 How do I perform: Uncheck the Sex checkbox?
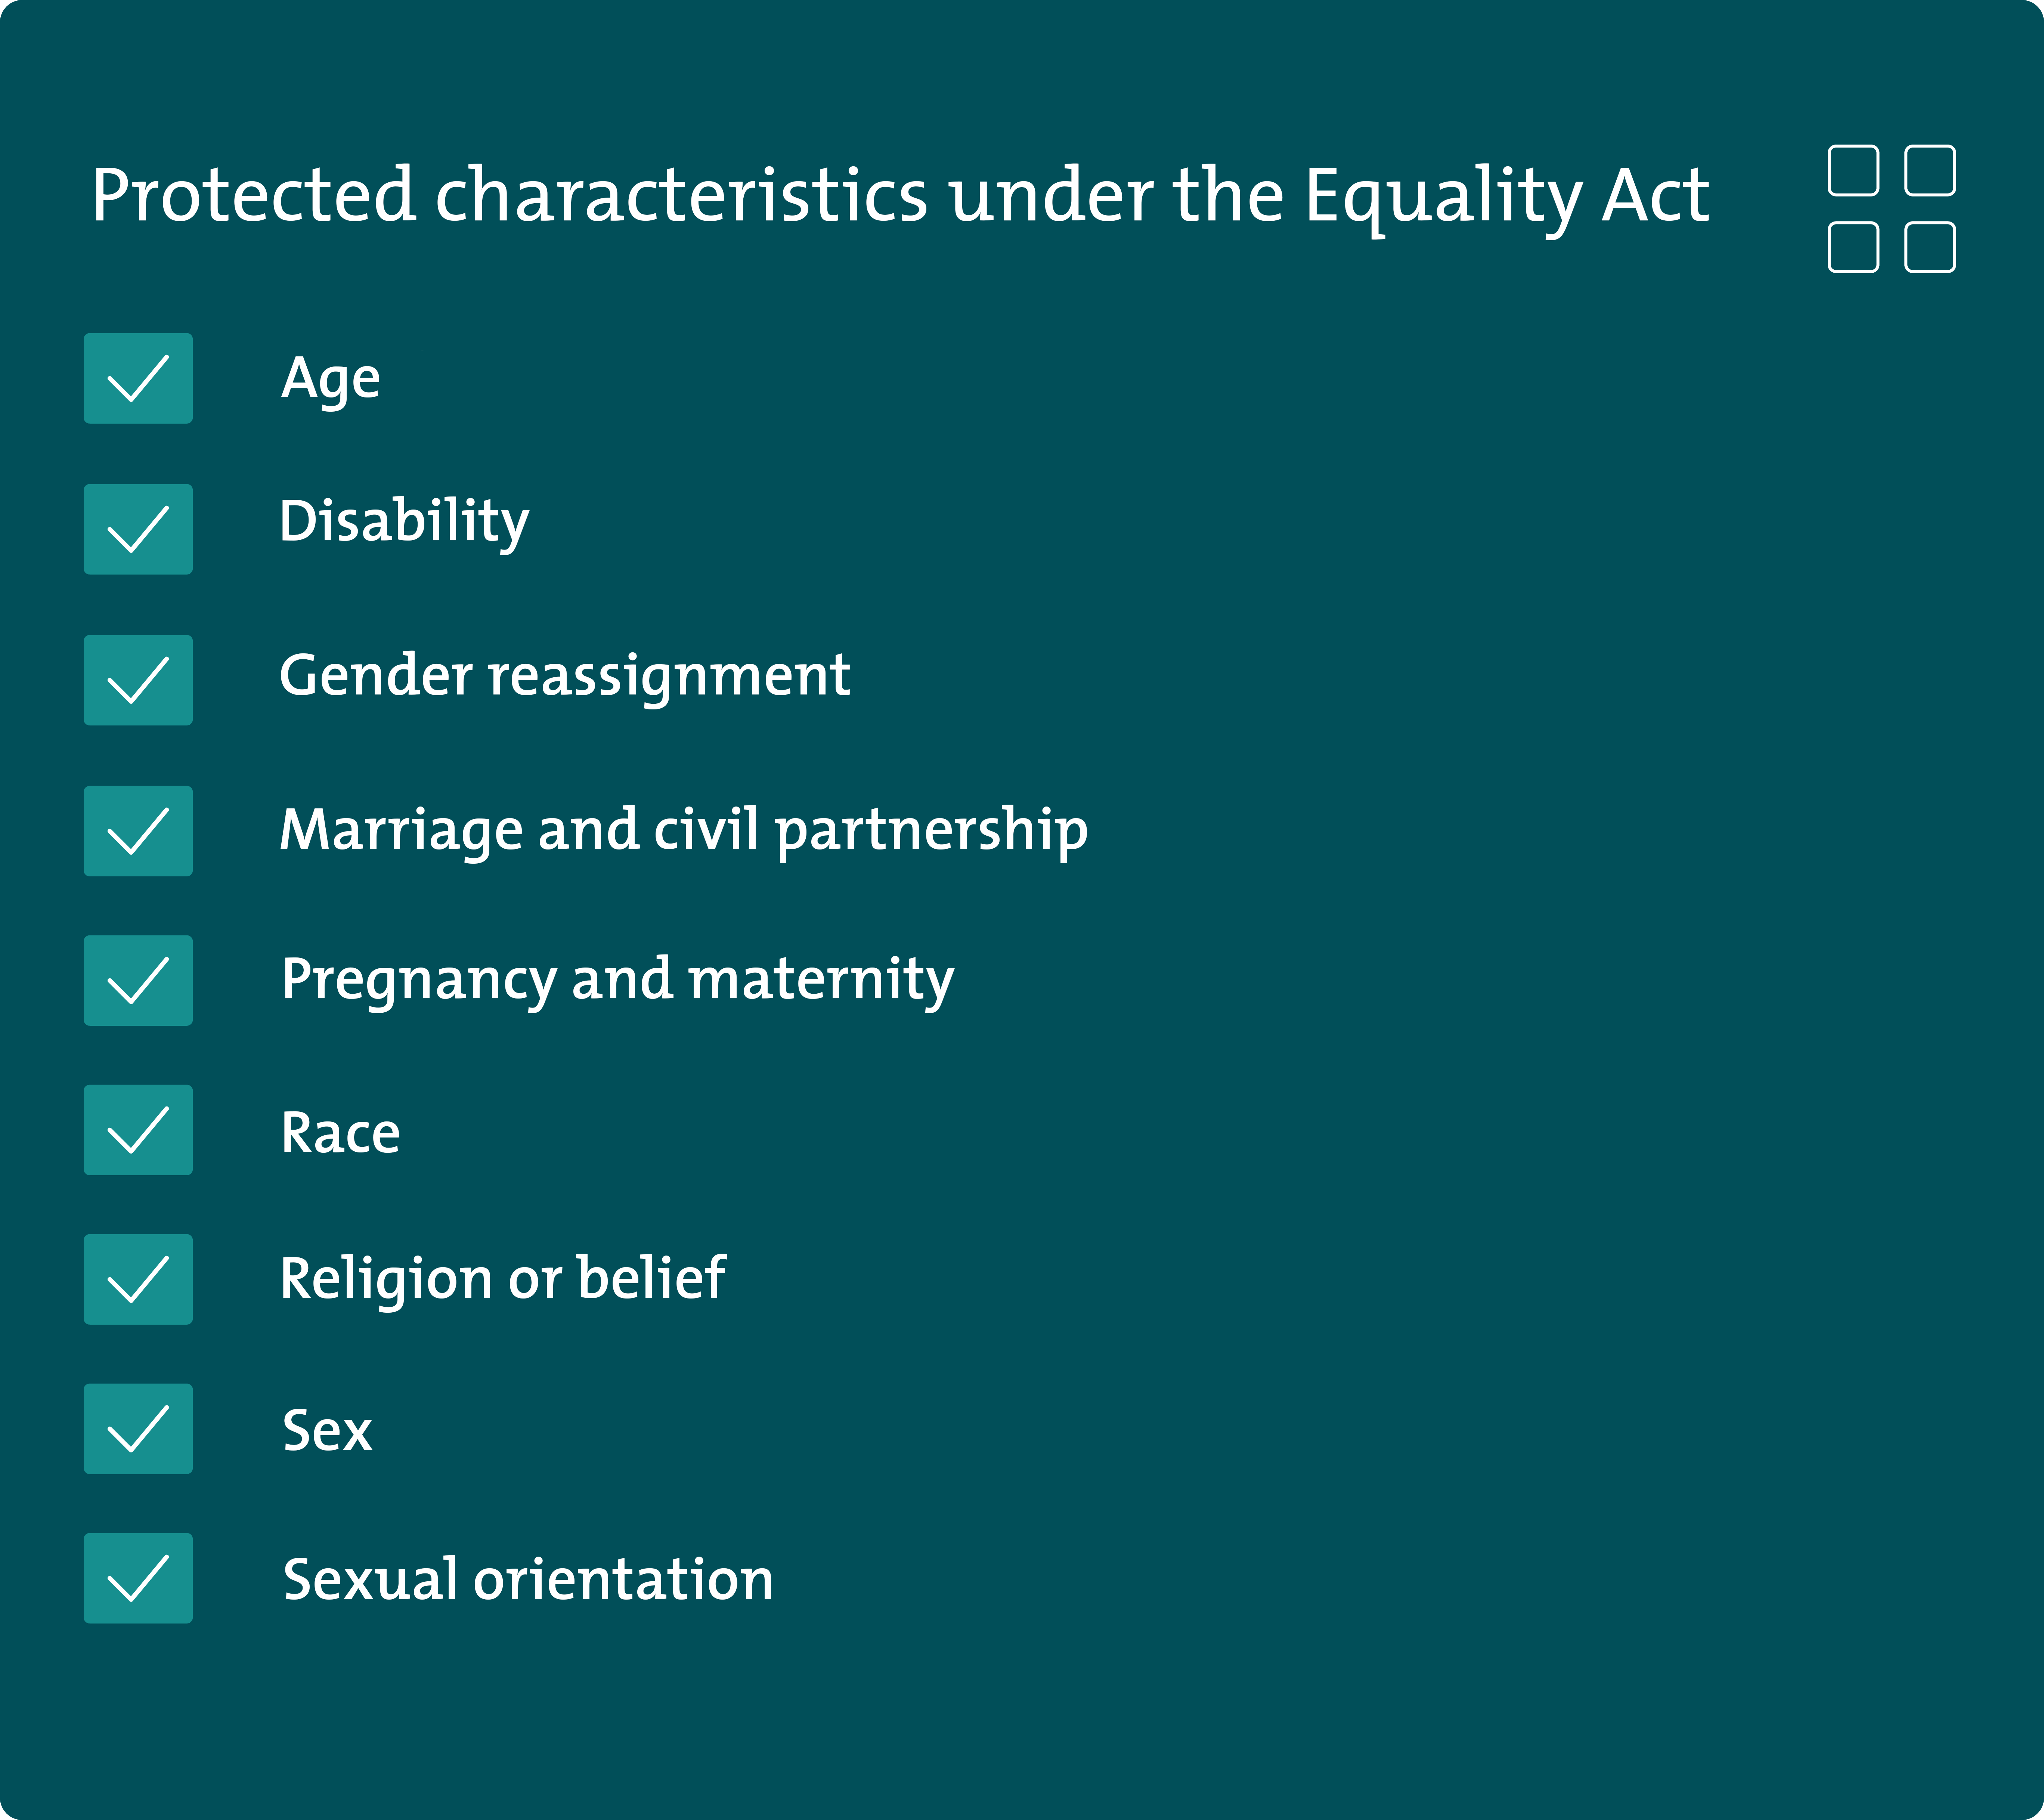pos(138,1429)
